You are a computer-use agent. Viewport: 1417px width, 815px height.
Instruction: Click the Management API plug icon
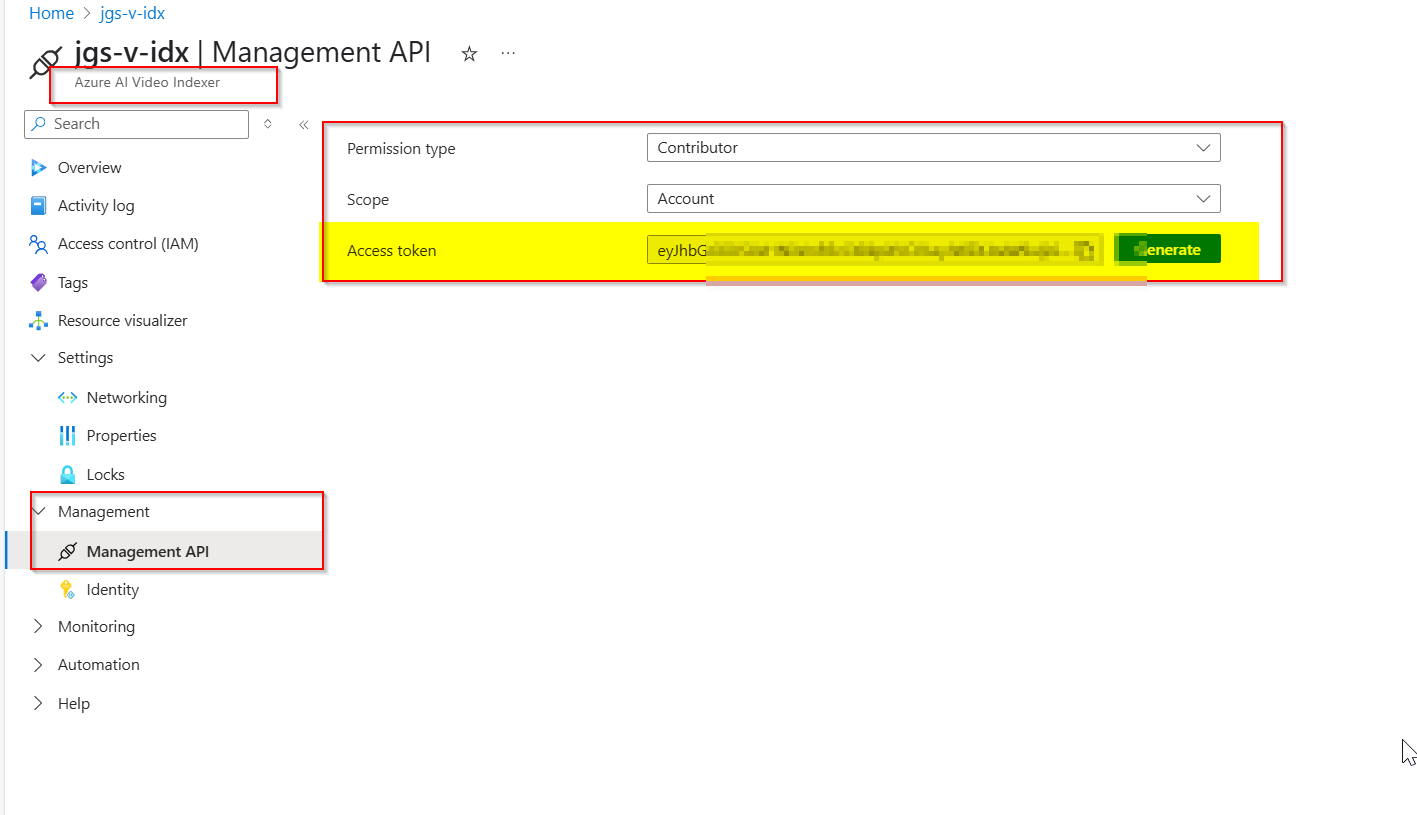[x=68, y=551]
